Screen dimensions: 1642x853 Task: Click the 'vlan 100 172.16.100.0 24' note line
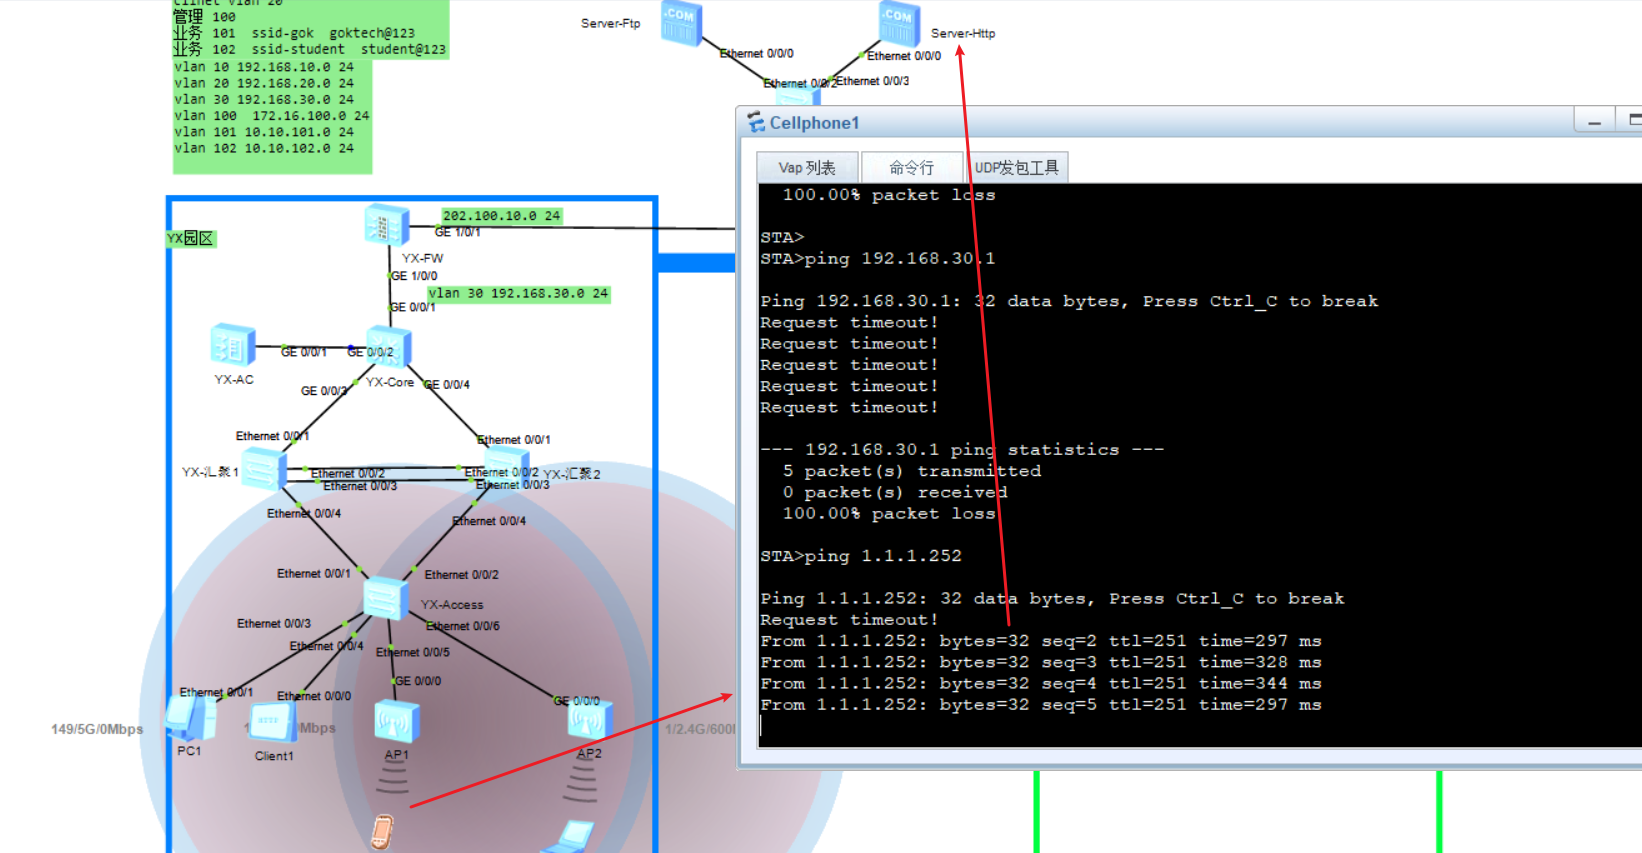272,116
